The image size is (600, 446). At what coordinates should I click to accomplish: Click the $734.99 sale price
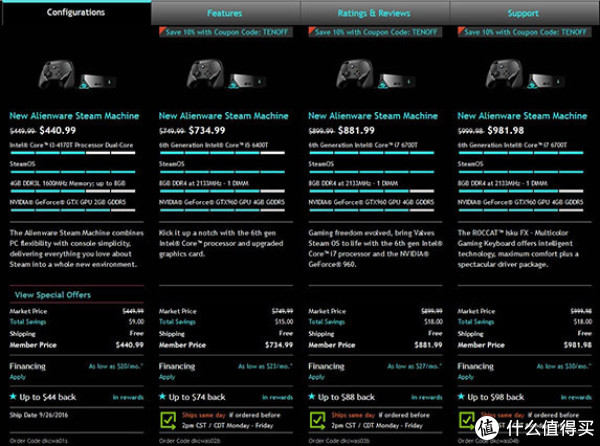click(x=207, y=130)
